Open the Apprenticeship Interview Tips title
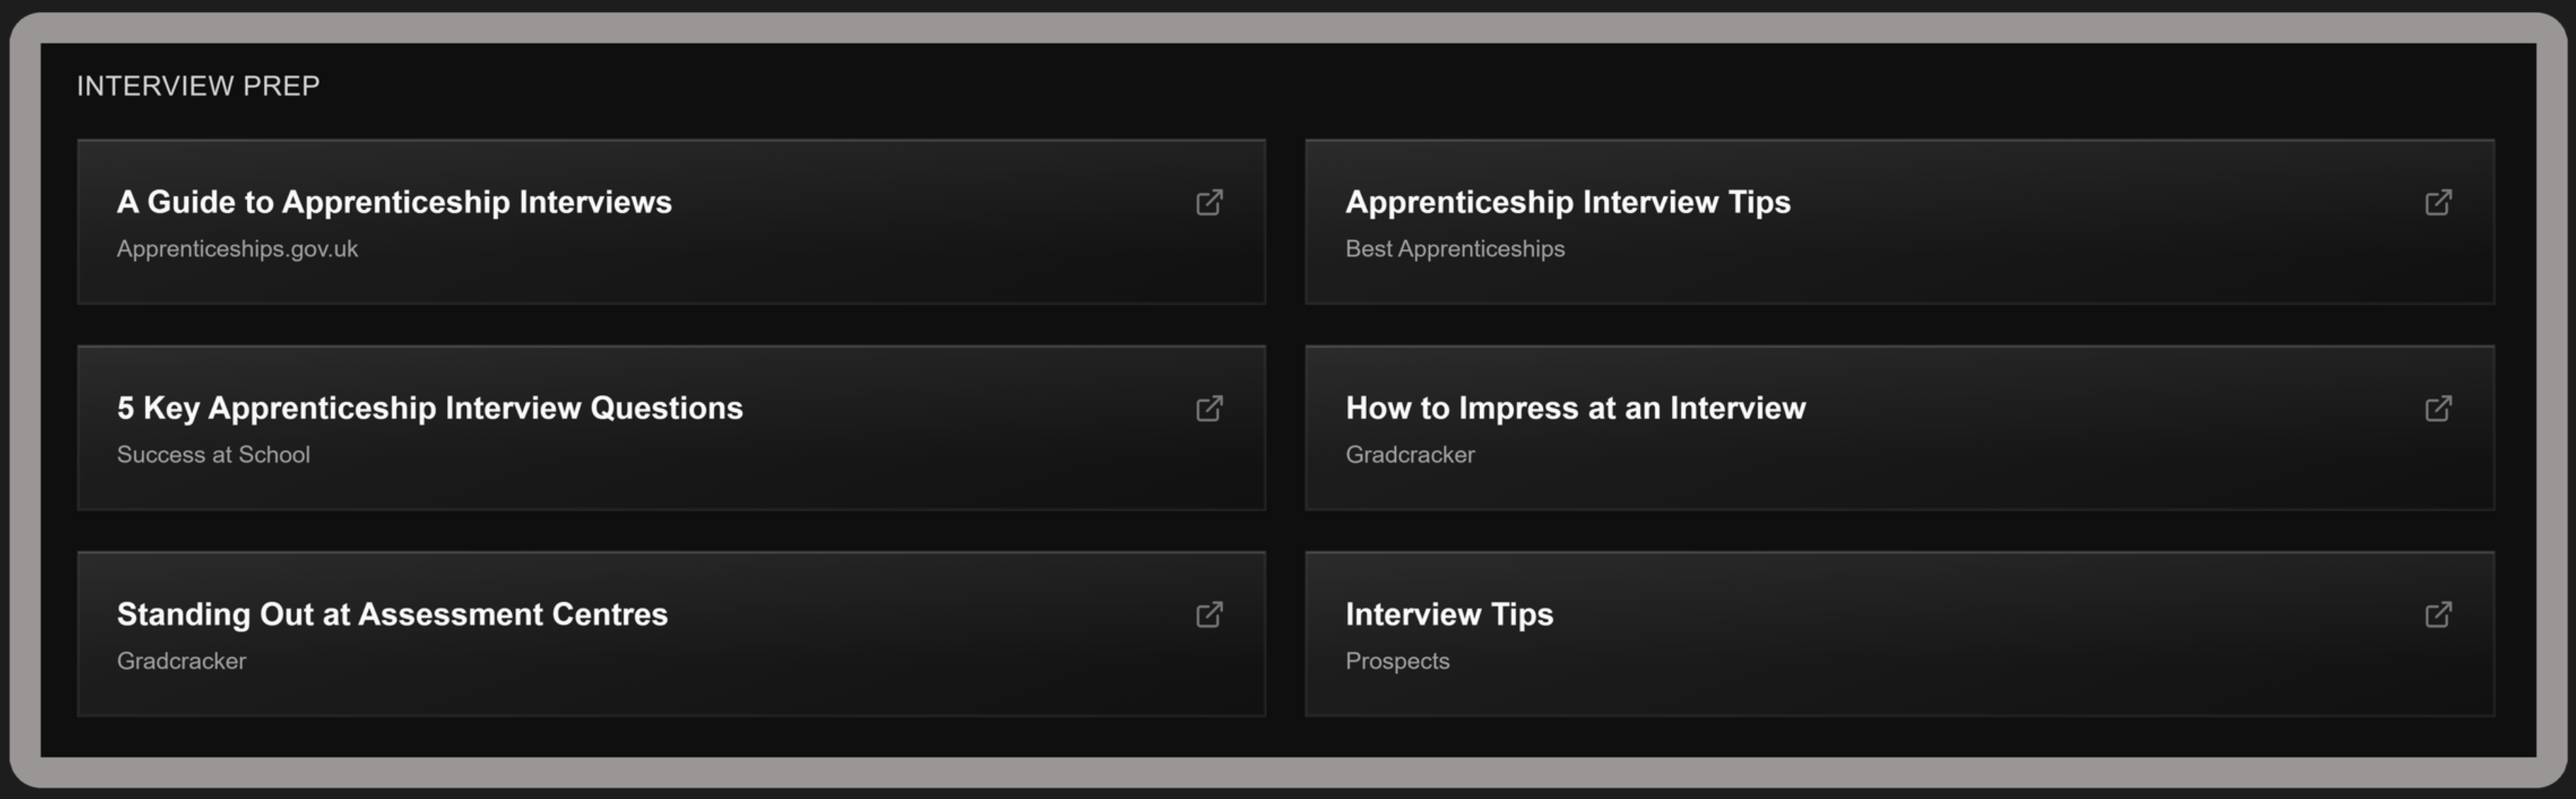The height and width of the screenshot is (799, 2576). click(1567, 202)
